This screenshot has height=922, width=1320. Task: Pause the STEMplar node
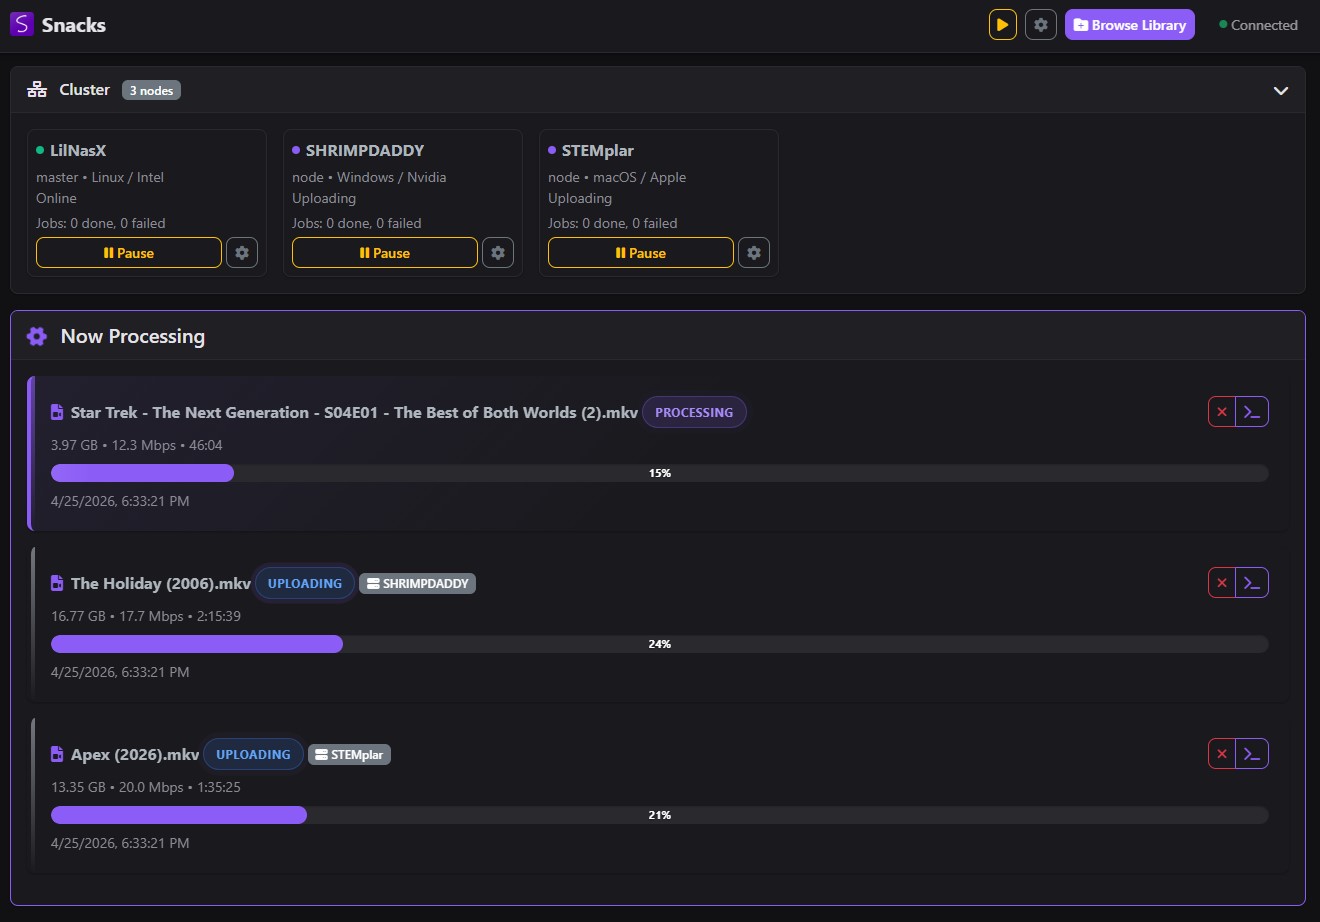pos(641,253)
